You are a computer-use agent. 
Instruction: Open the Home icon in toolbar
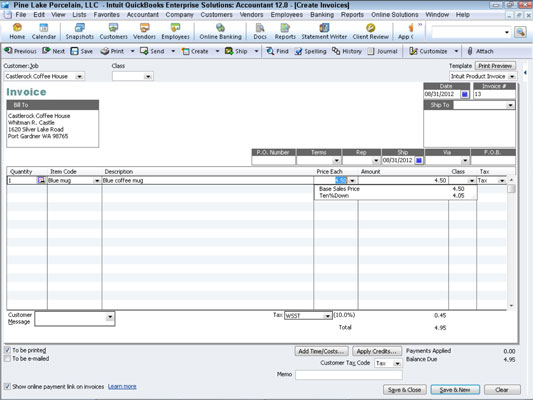pos(17,28)
